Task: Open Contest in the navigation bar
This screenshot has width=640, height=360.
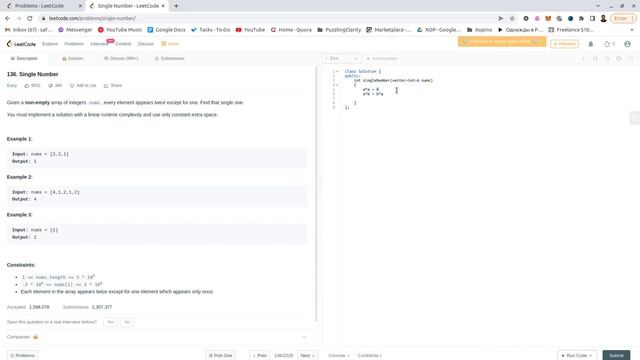Action: 123,44
